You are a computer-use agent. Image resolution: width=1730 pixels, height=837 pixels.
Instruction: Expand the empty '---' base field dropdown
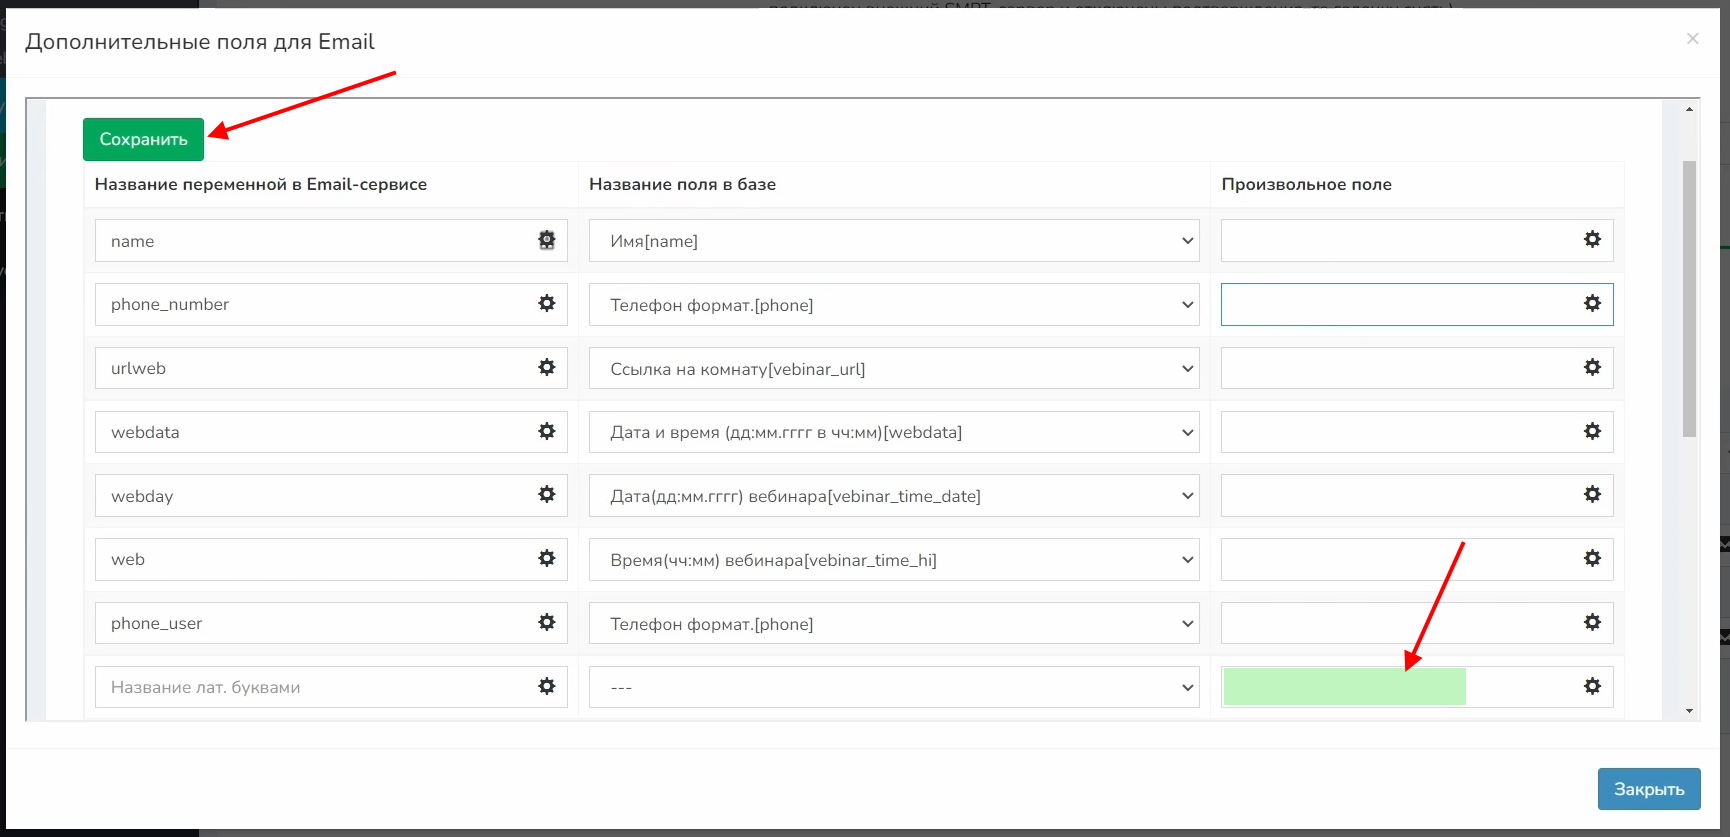pos(893,687)
